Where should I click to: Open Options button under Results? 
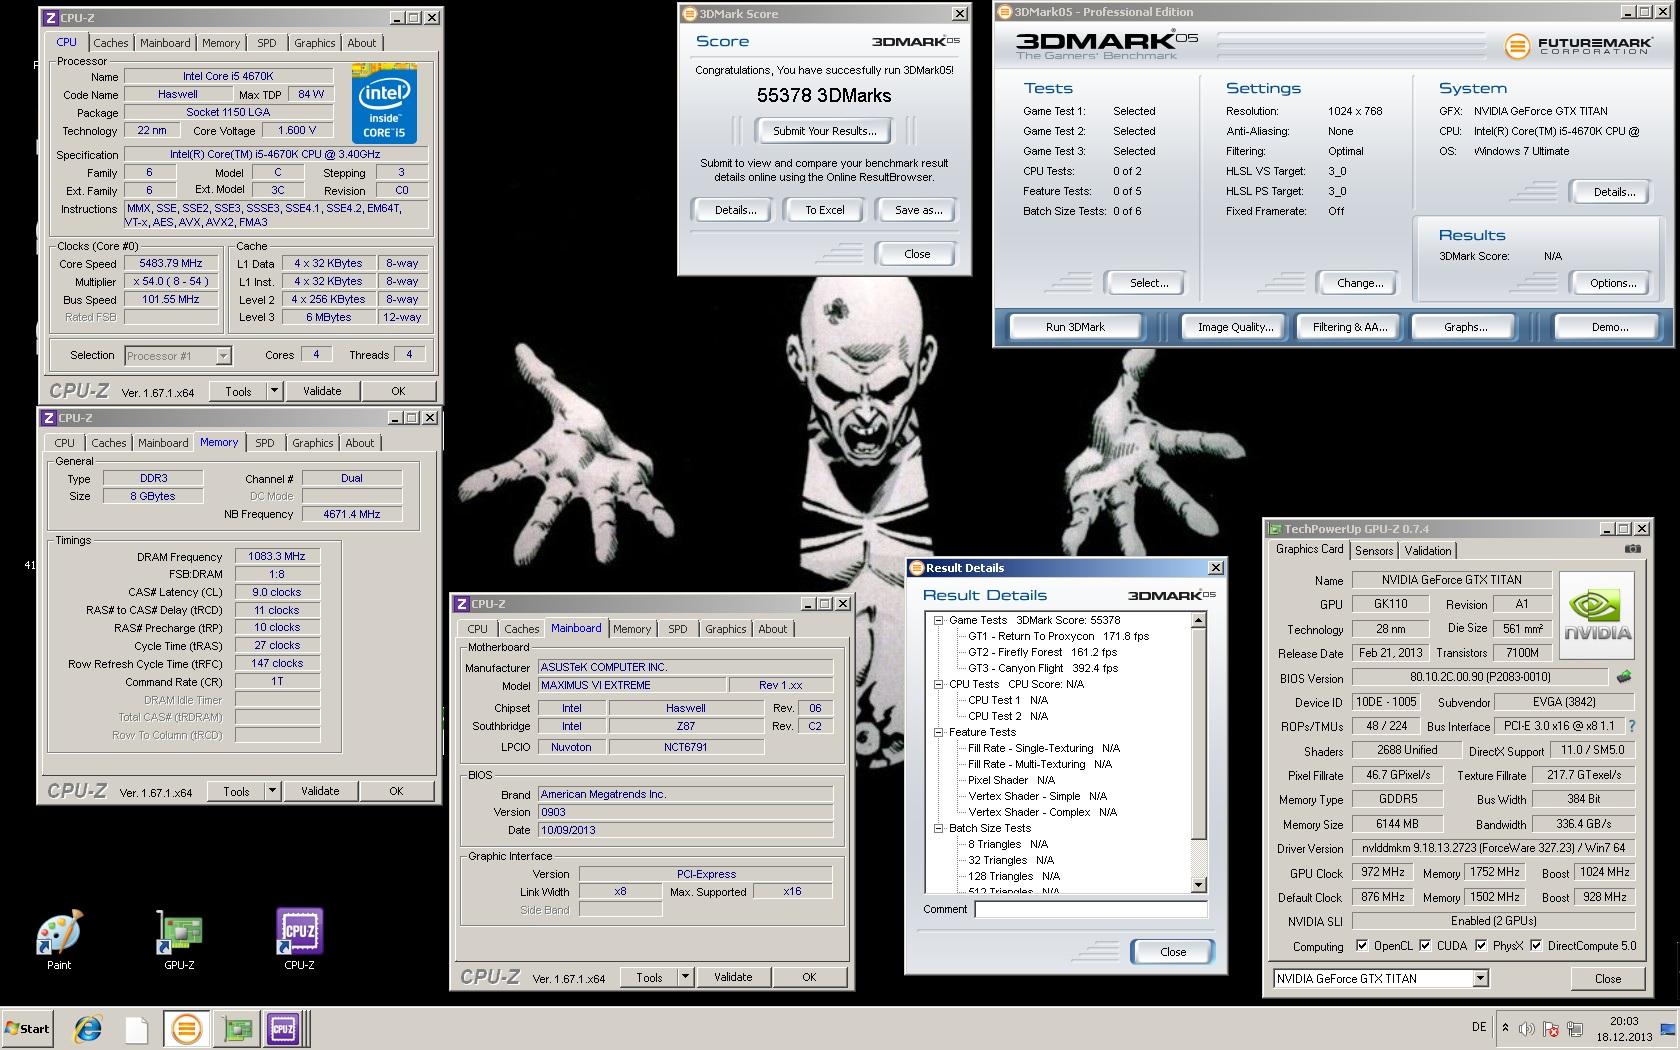pyautogui.click(x=1613, y=283)
